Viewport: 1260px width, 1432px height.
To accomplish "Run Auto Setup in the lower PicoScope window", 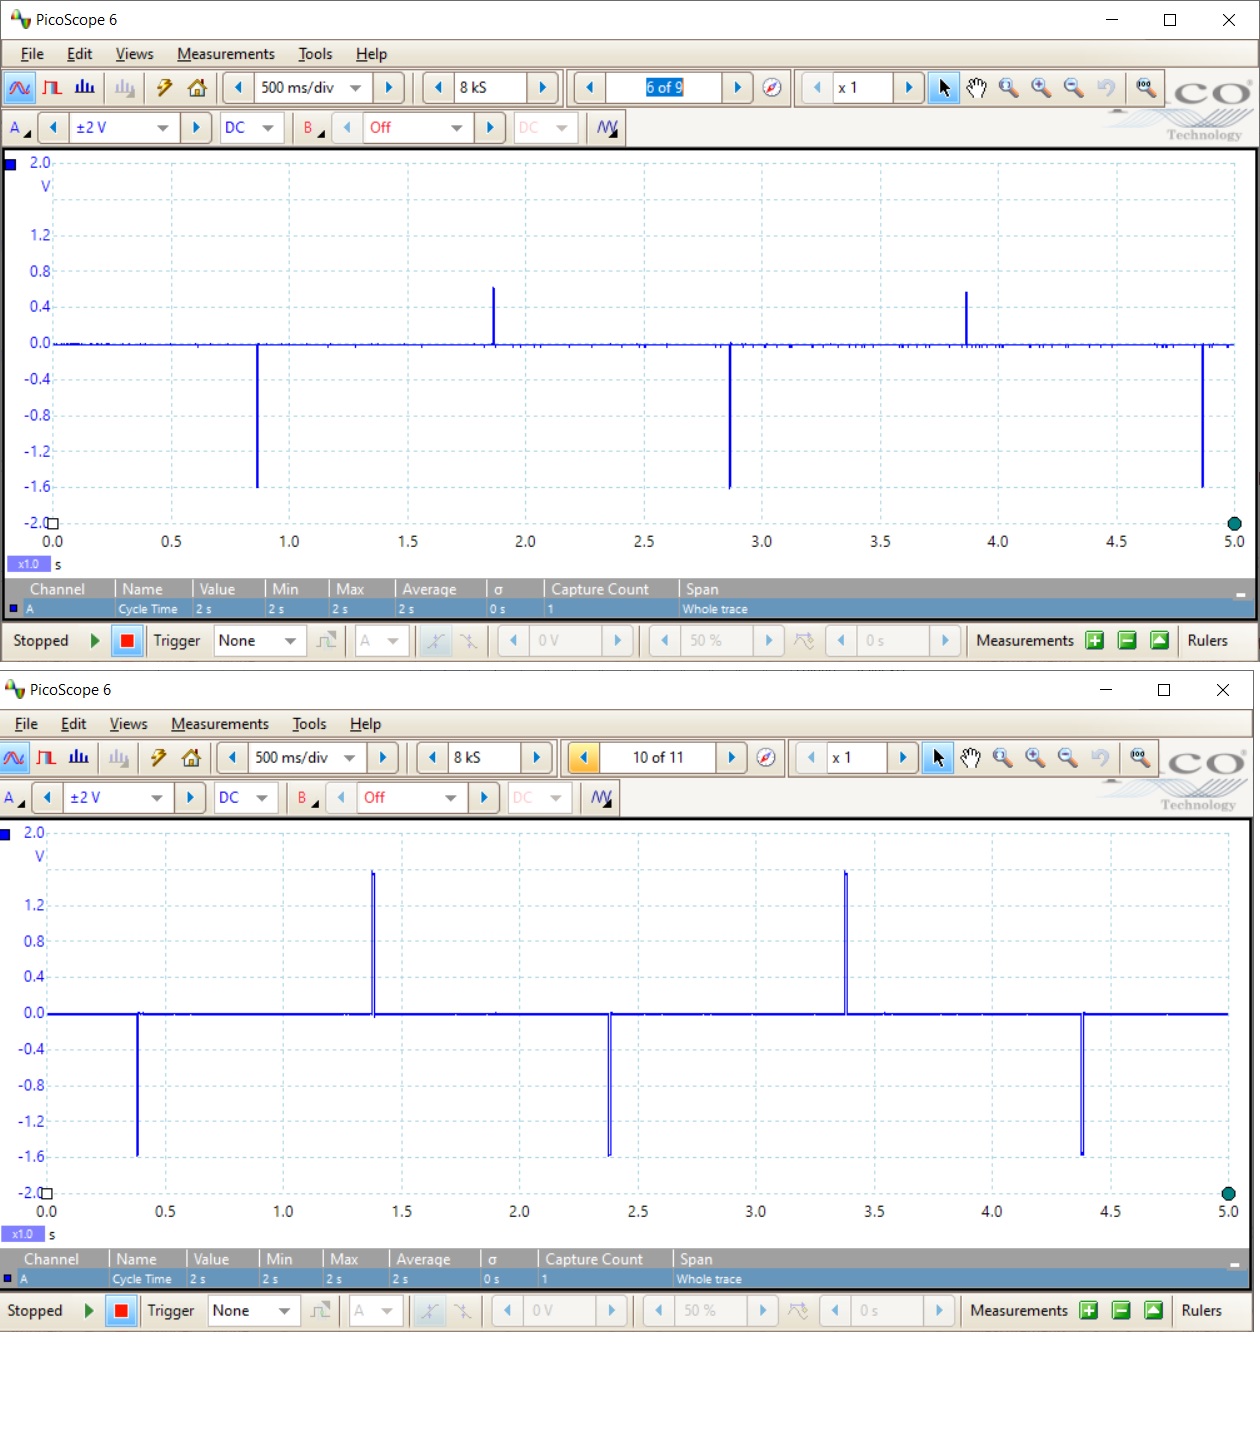I will click(158, 758).
